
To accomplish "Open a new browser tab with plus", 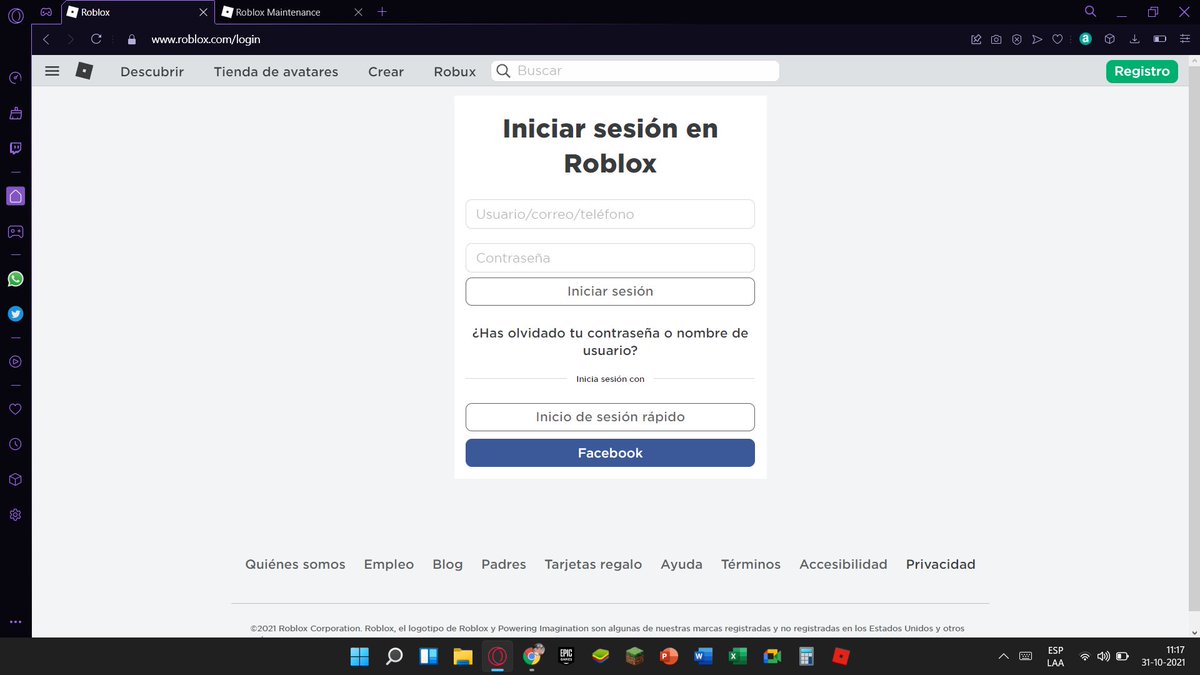I will point(382,12).
